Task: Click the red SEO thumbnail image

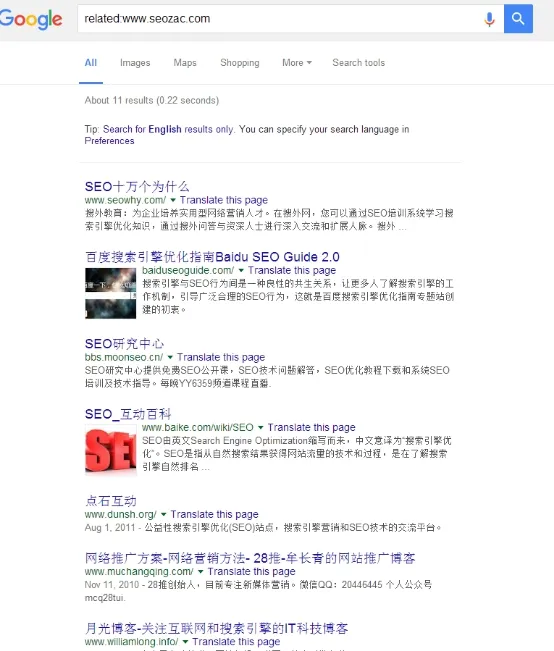Action: tap(110, 450)
